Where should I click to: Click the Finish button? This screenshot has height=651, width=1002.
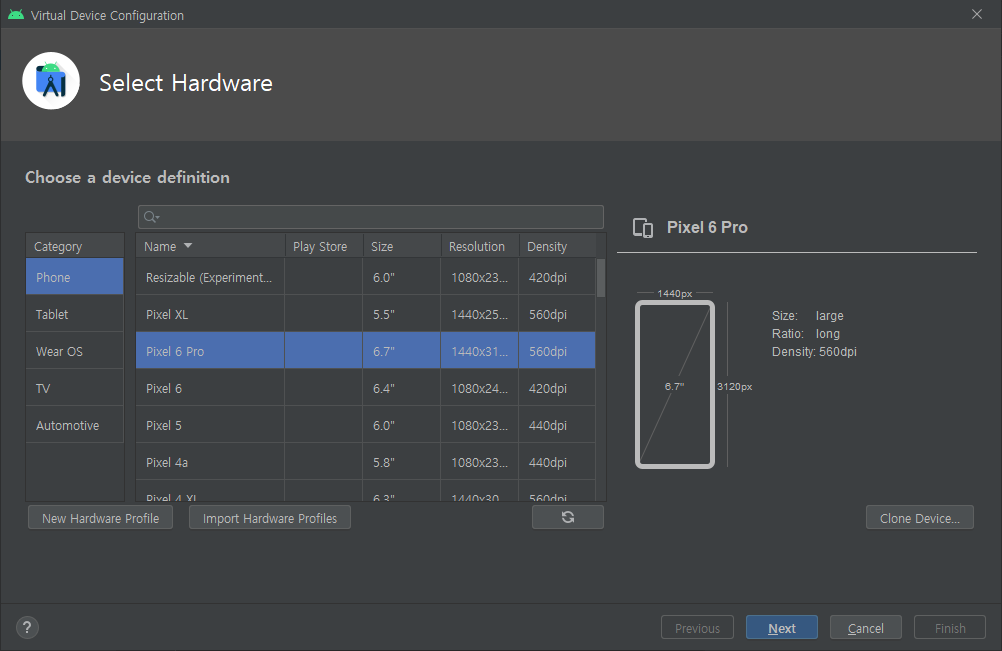pos(950,628)
